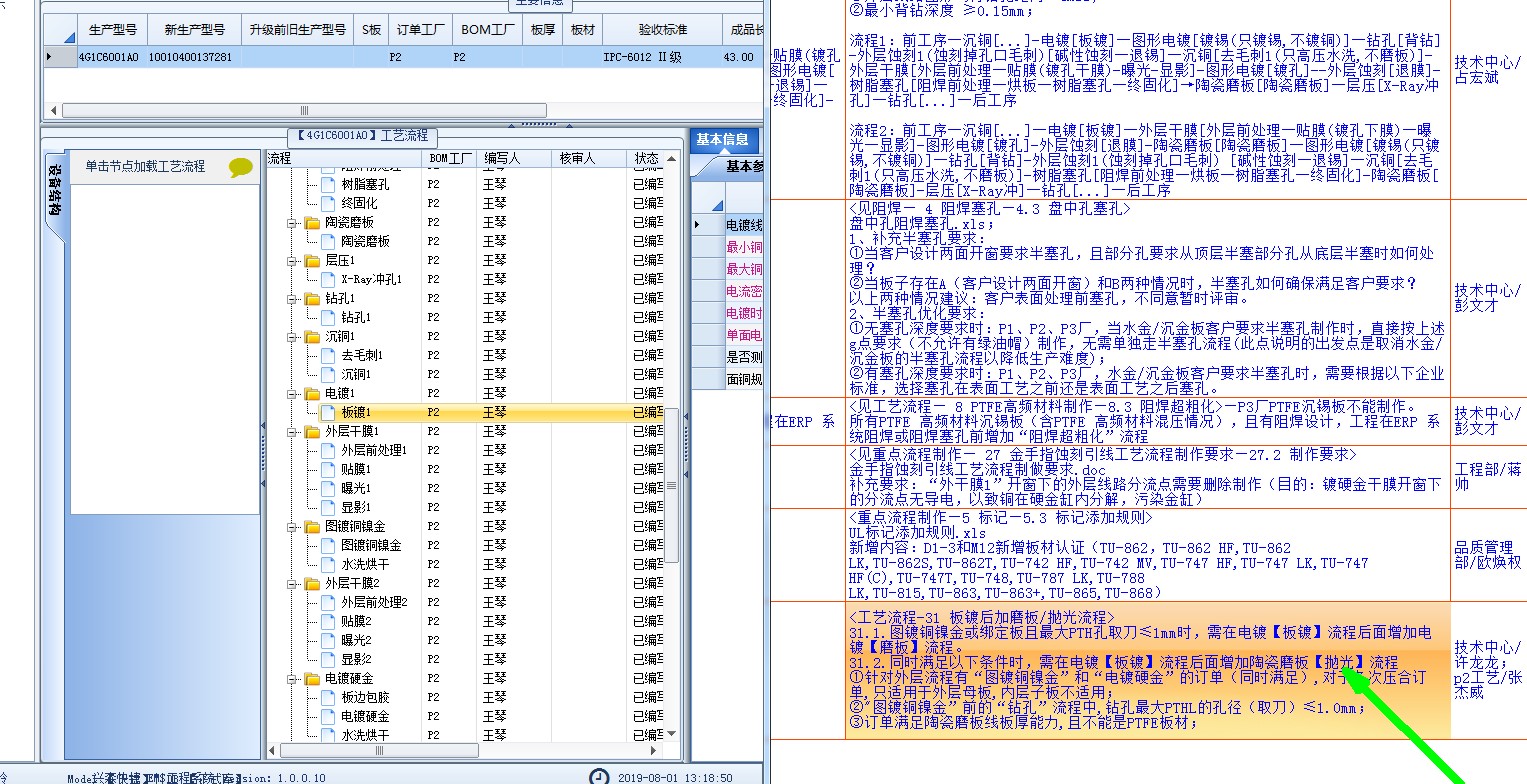Collapse the 电镀1 tree node
Image resolution: width=1527 pixels, height=784 pixels.
tap(292, 393)
